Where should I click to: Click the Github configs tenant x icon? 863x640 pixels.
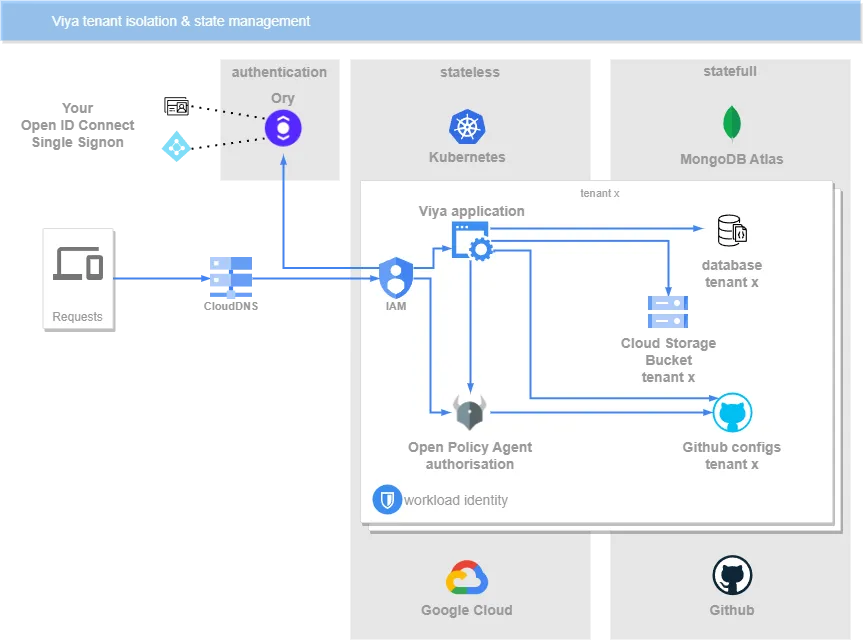tap(732, 411)
